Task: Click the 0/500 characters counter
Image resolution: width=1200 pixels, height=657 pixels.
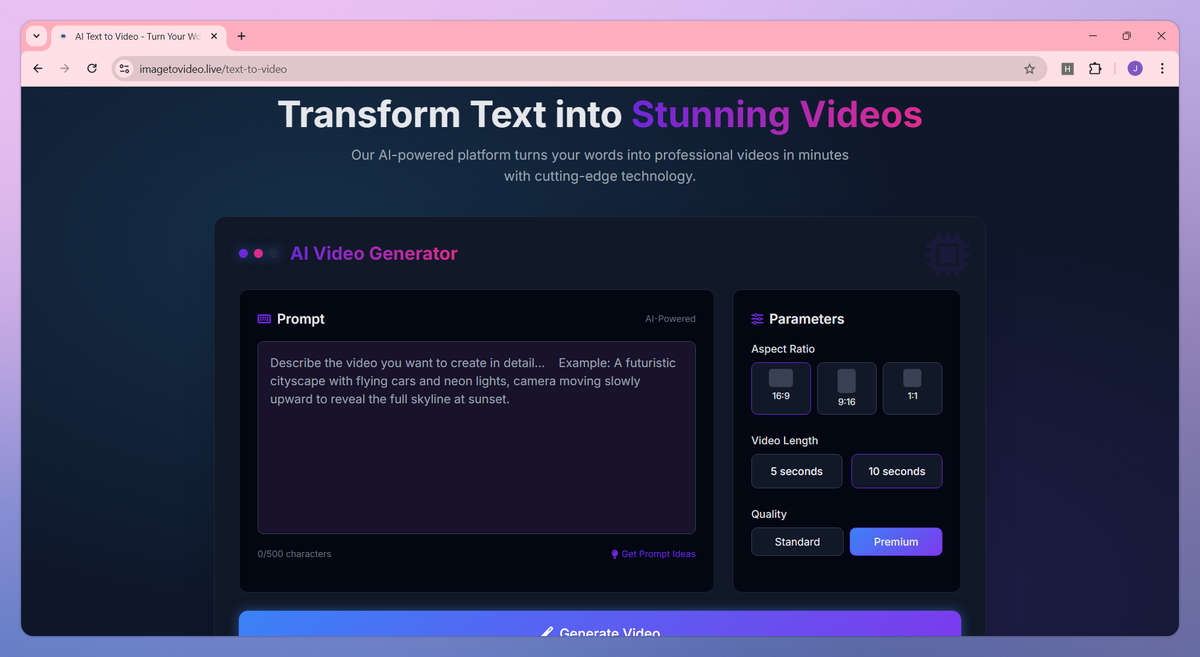Action: point(294,554)
